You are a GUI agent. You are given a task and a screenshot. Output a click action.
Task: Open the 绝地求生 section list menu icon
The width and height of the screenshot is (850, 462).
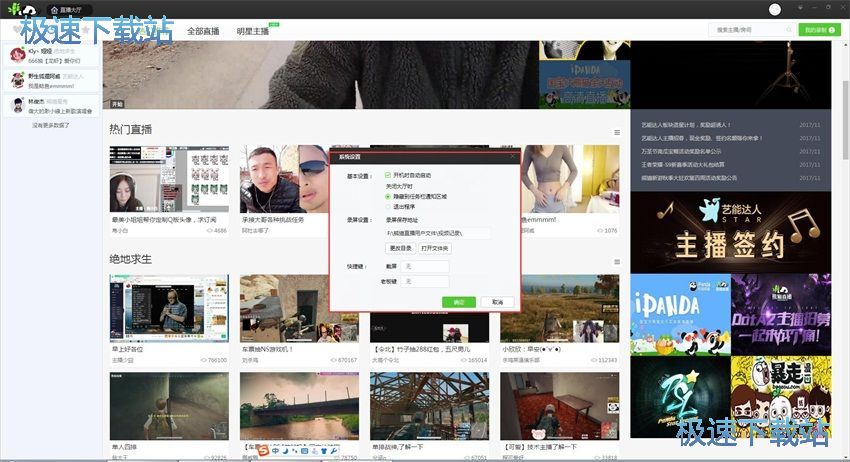tap(617, 262)
